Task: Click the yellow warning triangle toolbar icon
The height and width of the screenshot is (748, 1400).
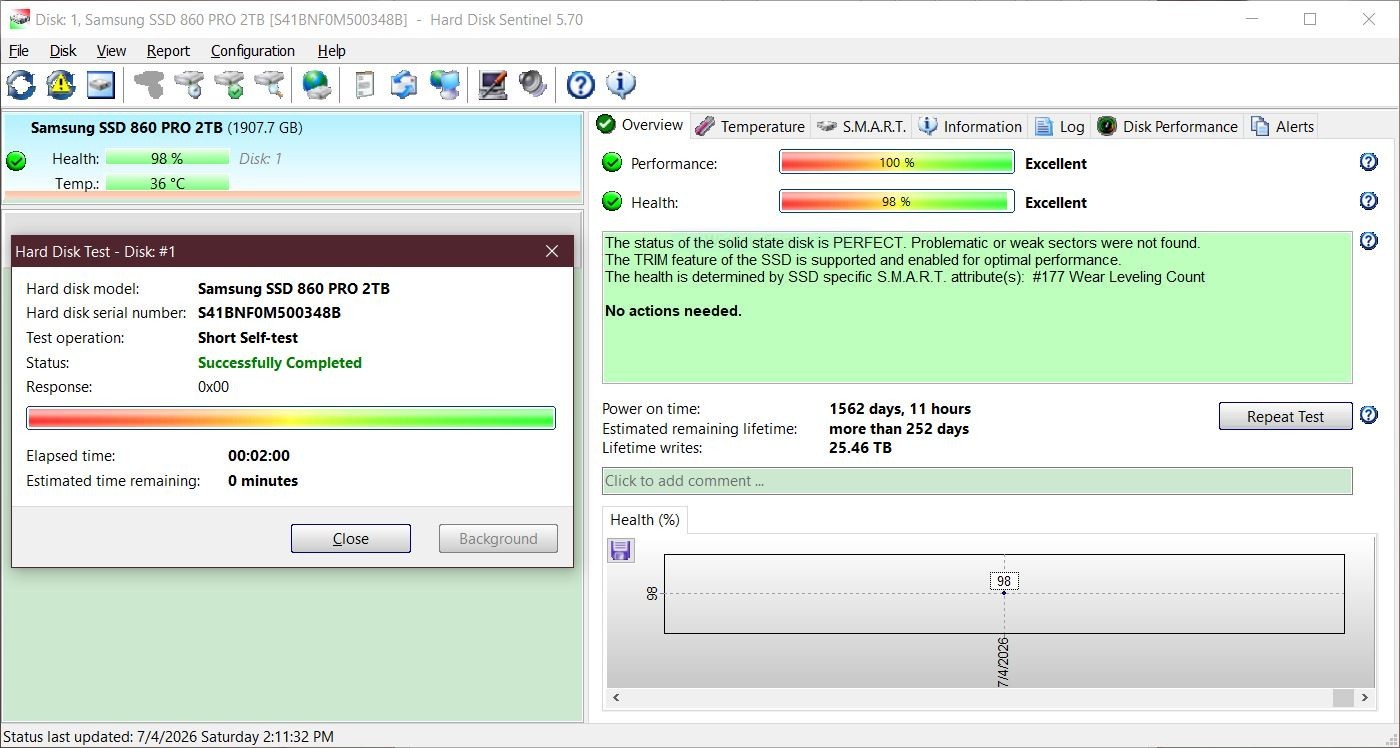Action: [61, 85]
